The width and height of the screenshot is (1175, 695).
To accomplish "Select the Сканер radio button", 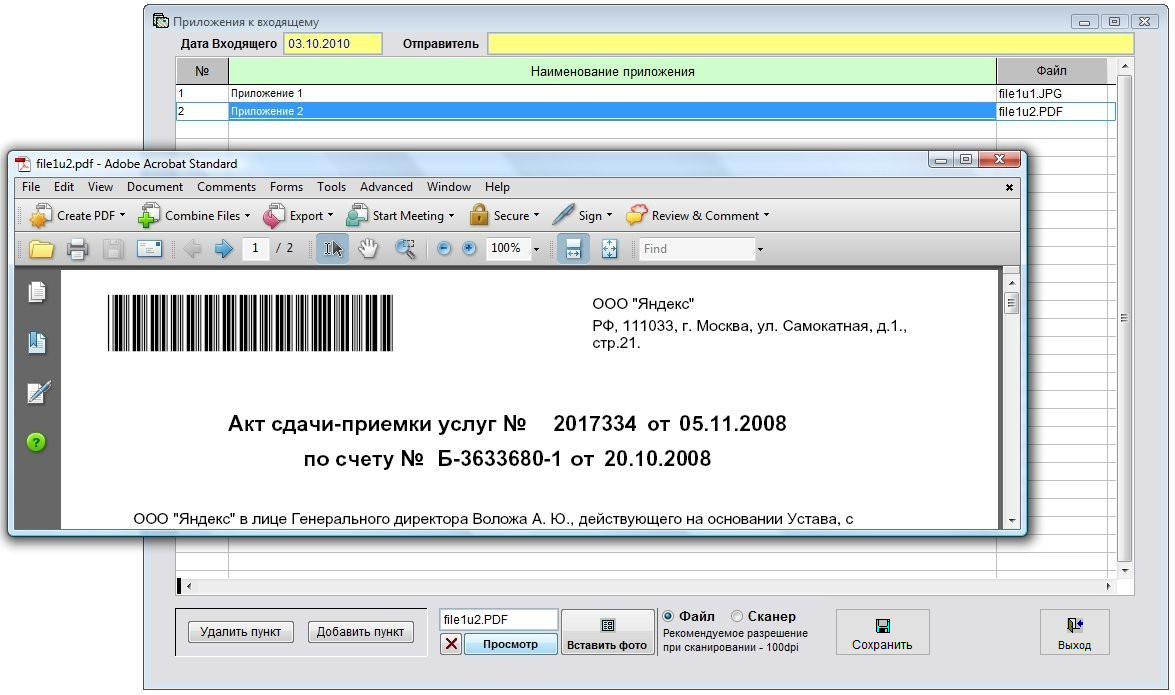I will click(x=737, y=616).
